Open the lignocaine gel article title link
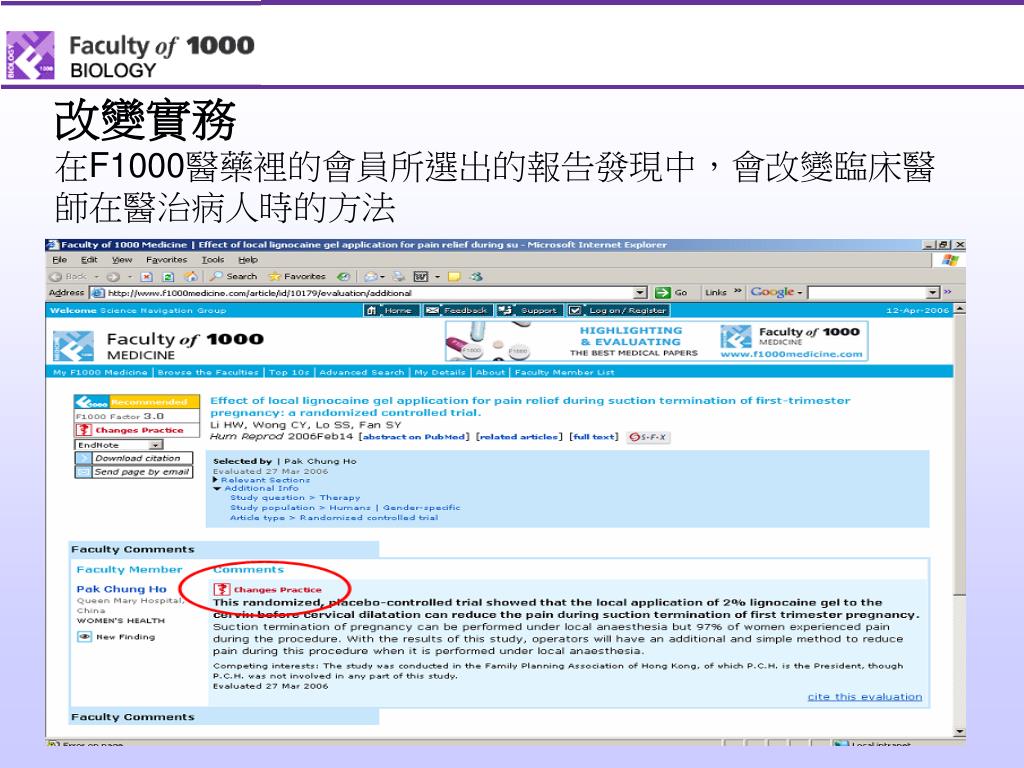This screenshot has width=1024, height=768. [530, 406]
